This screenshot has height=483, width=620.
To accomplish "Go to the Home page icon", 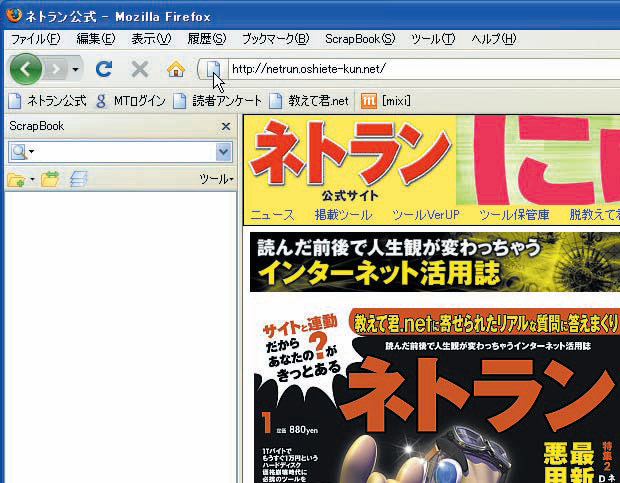I will [x=176, y=69].
